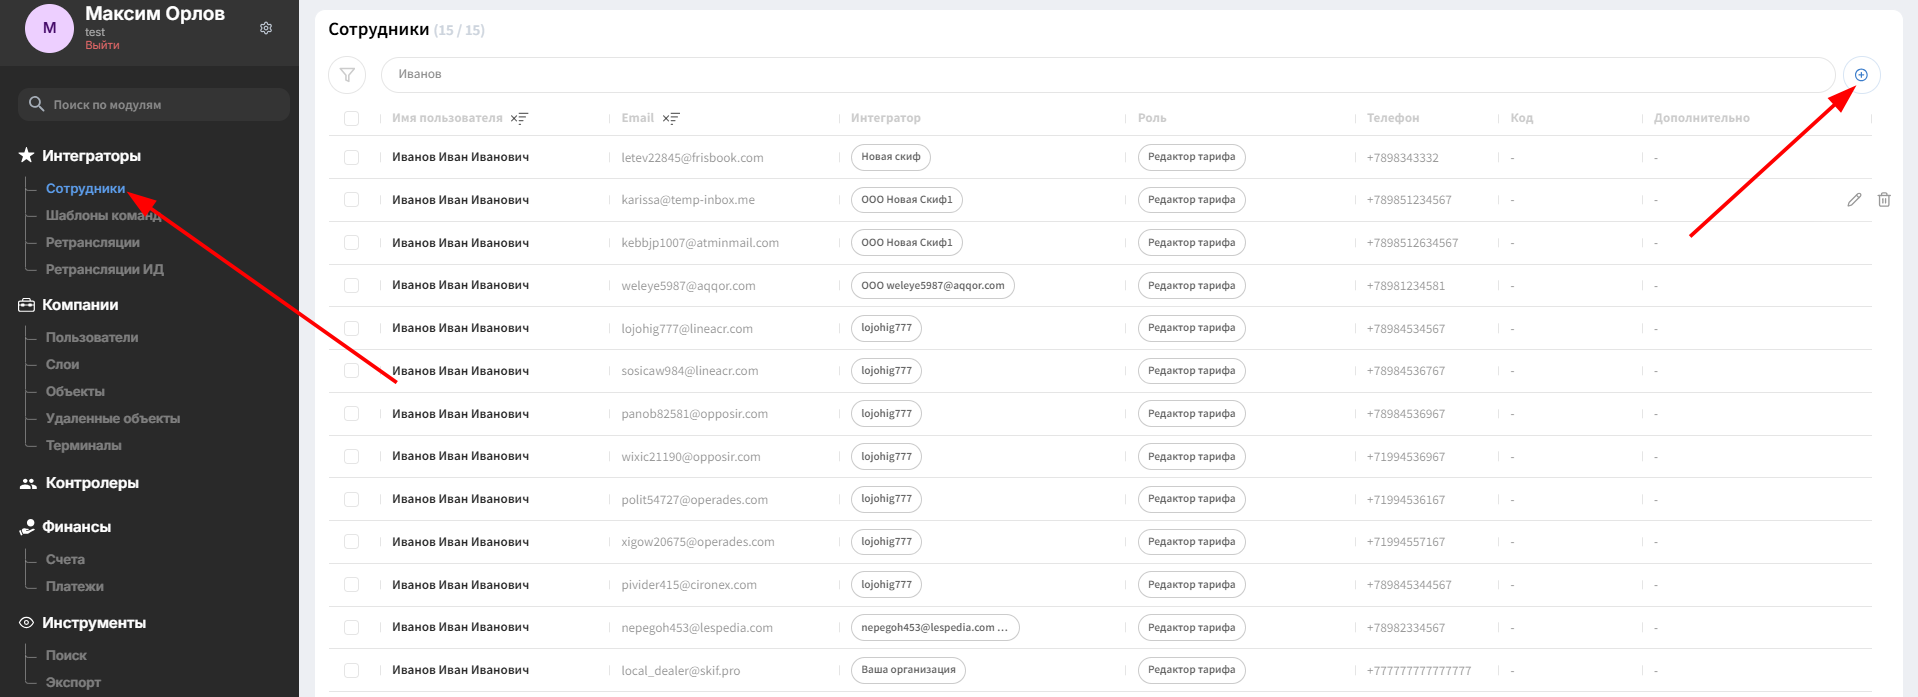Image resolution: width=1918 pixels, height=697 pixels.
Task: Collapse the Интеграторы sidebar section
Action: click(91, 156)
